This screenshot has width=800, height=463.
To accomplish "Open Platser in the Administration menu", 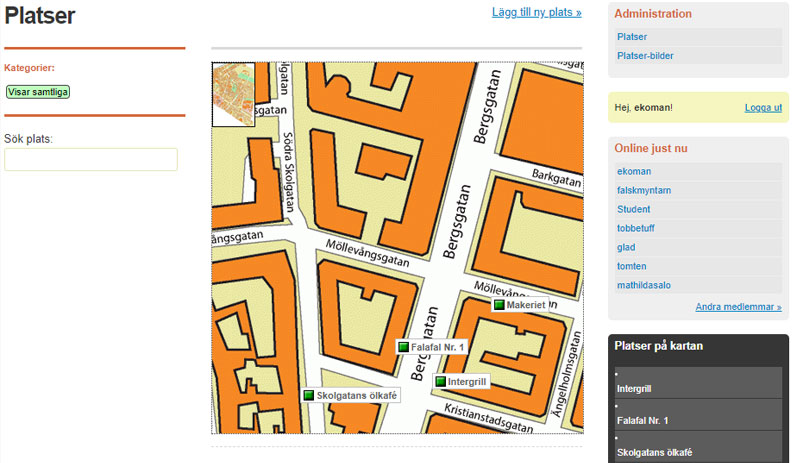I will pos(632,37).
